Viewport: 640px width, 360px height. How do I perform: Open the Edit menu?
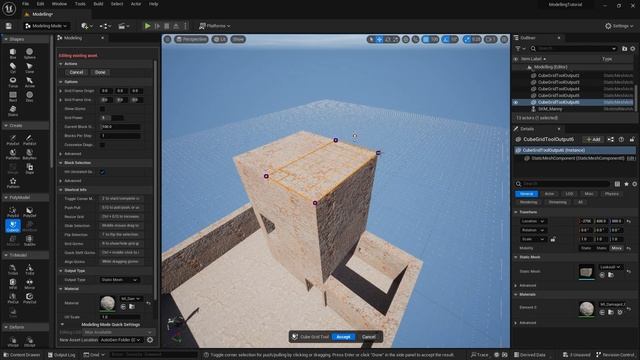point(40,4)
